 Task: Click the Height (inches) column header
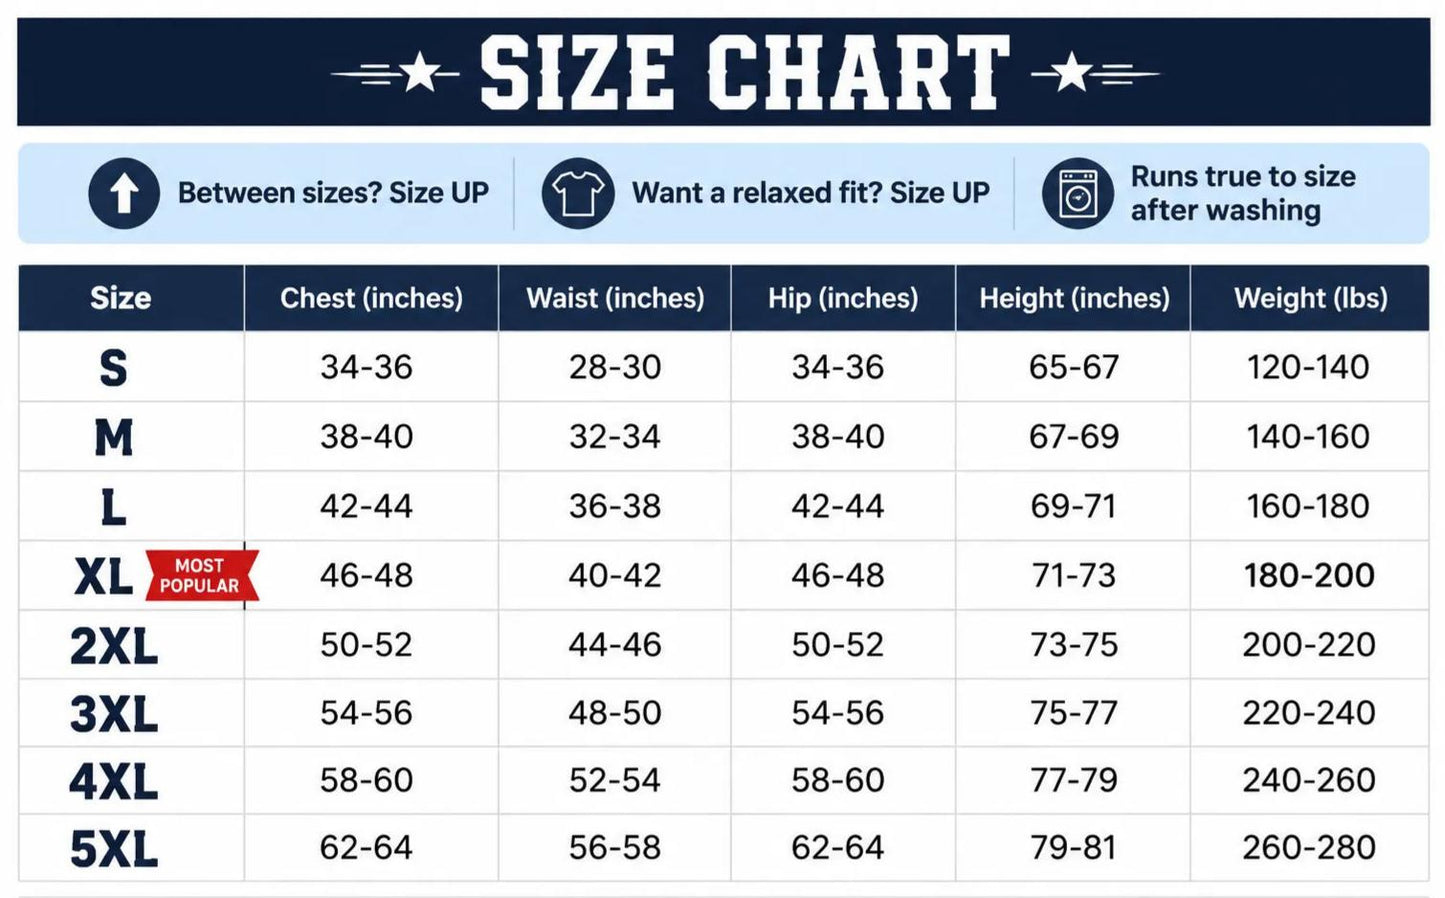coord(1074,298)
